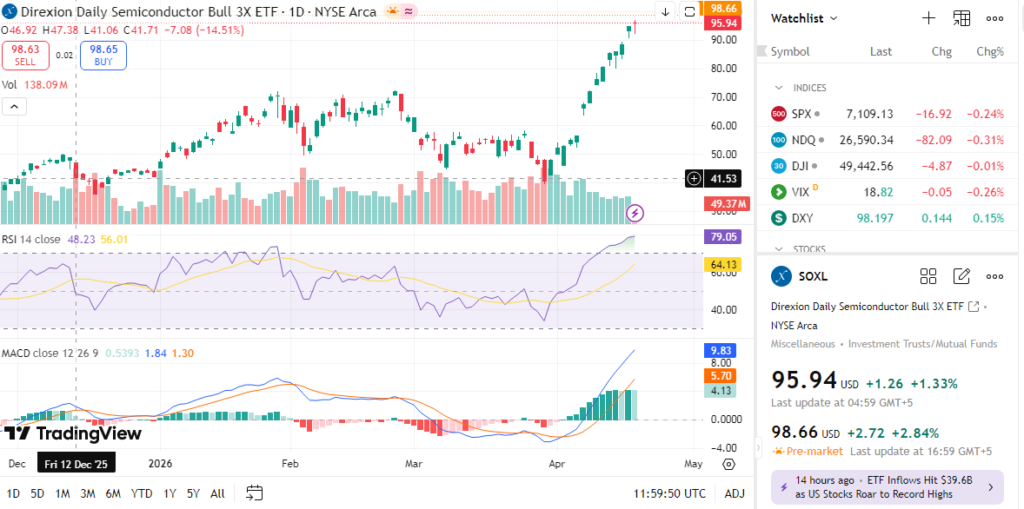The height and width of the screenshot is (509, 1024).
Task: Open date range calendar icon
Action: pos(254,493)
